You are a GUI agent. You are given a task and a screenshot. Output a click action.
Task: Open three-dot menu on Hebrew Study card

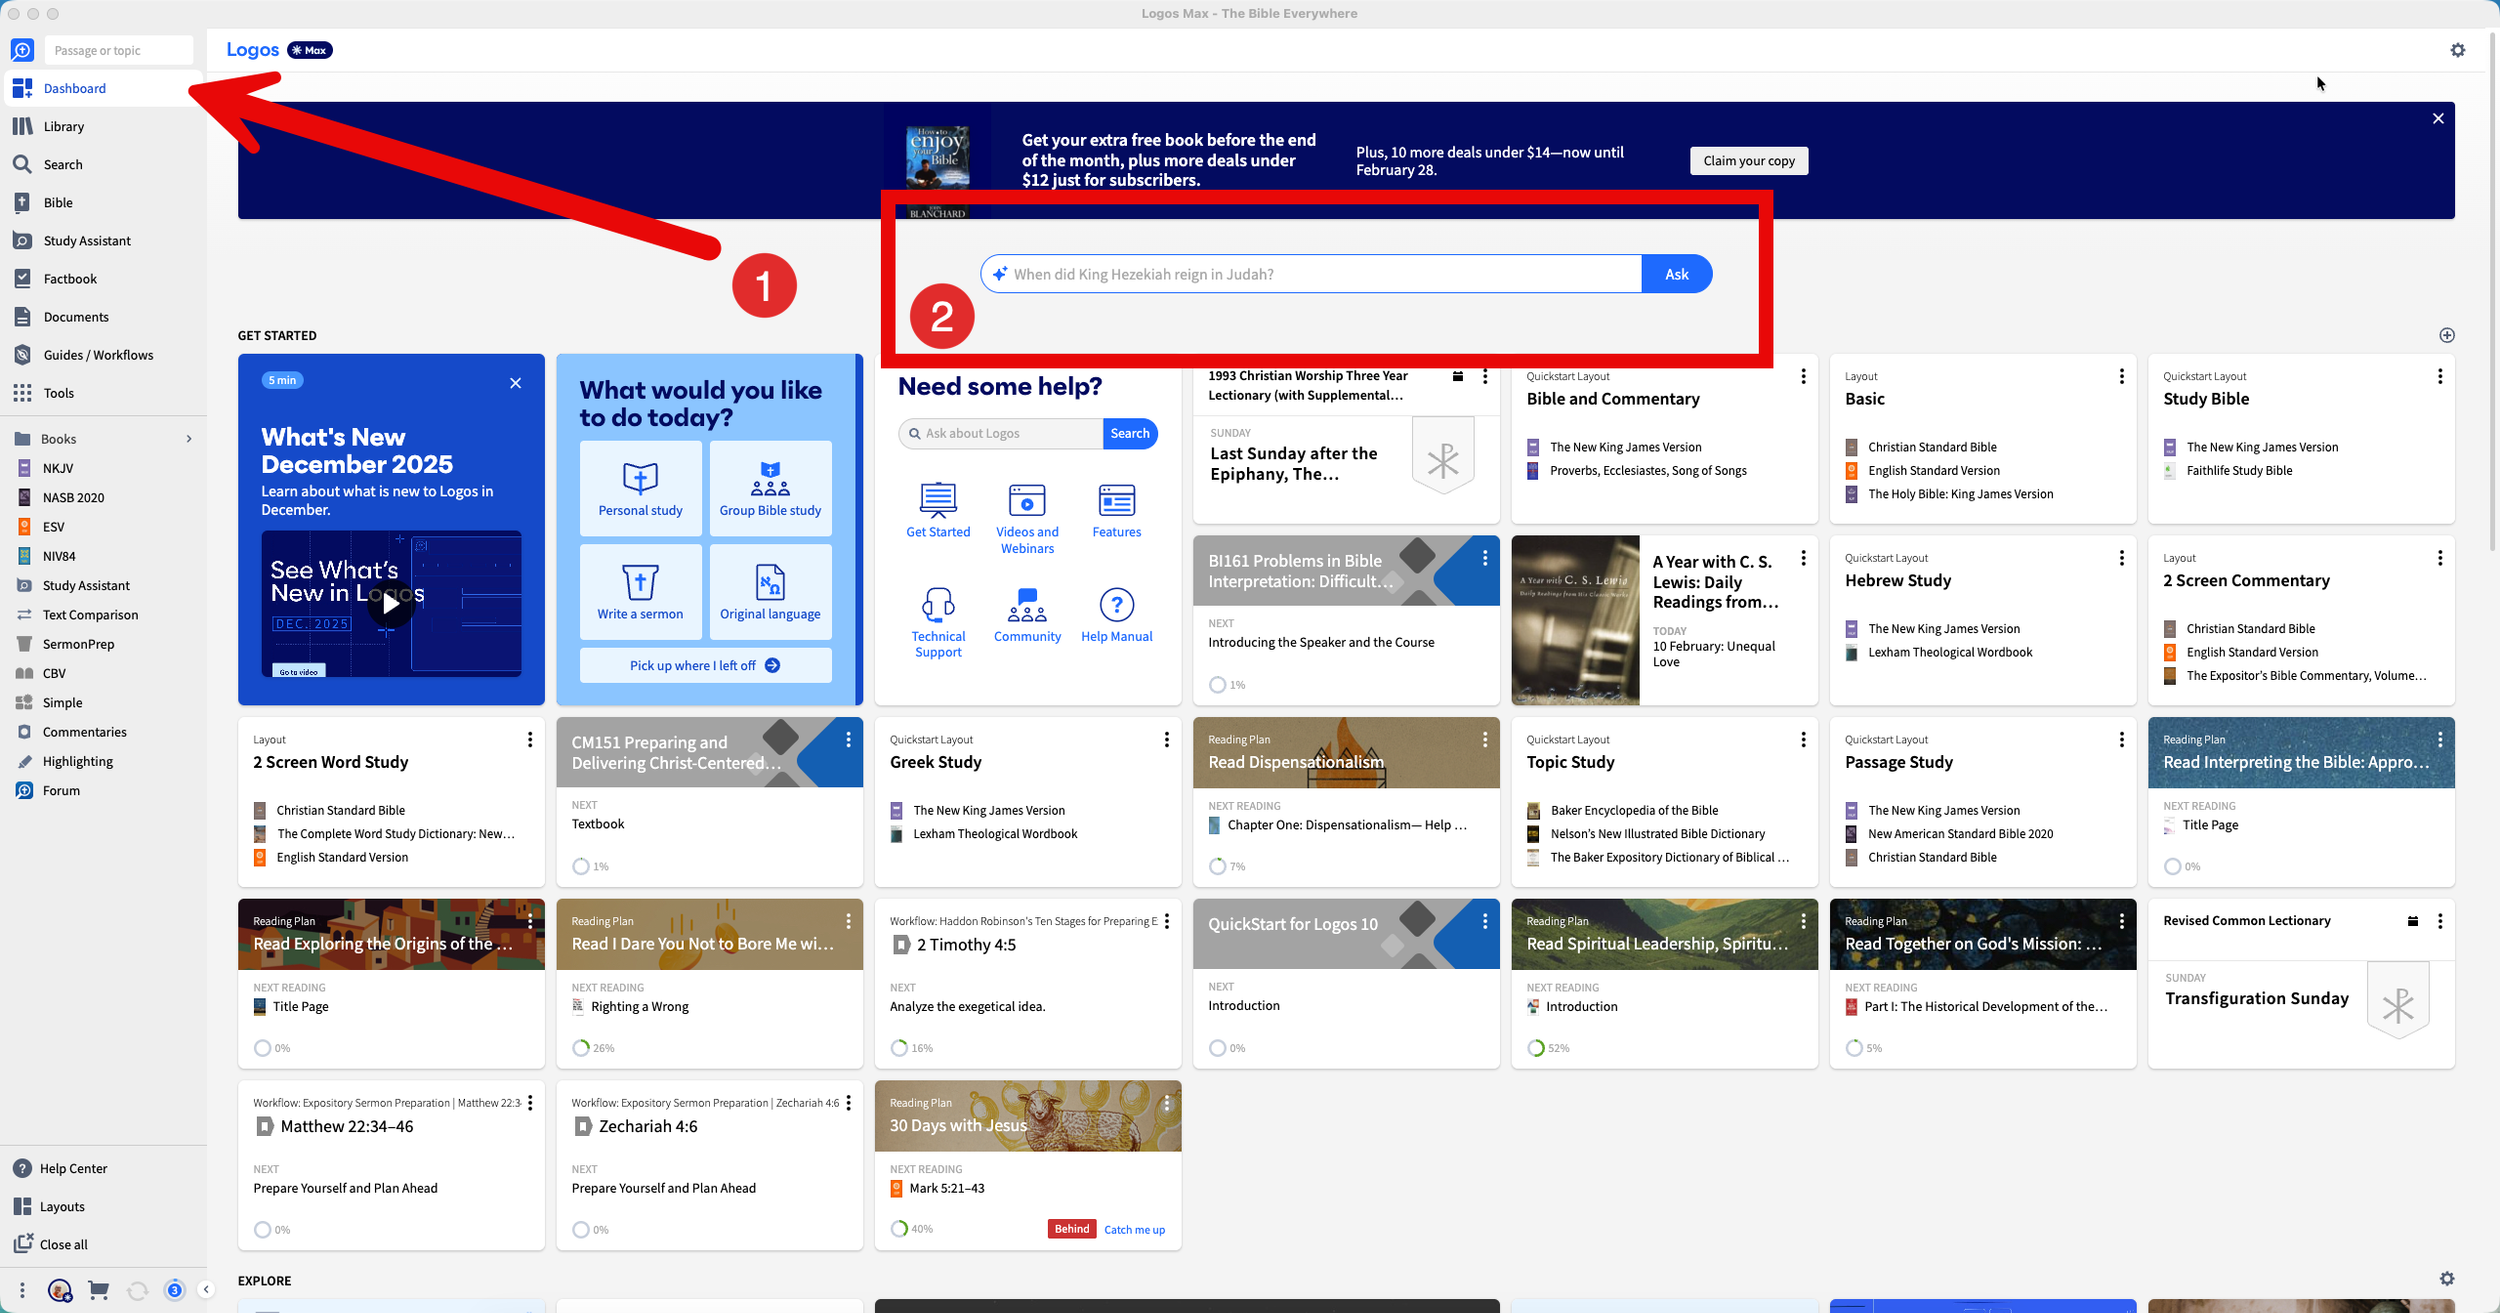(2121, 558)
